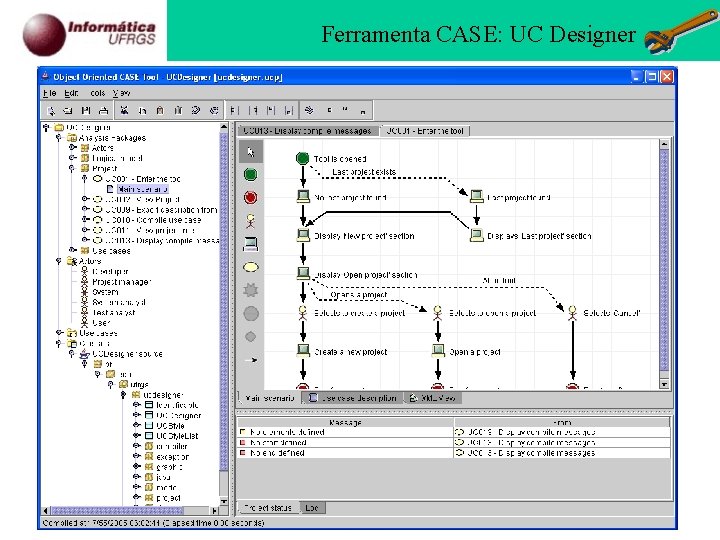Image resolution: width=720 pixels, height=540 pixels.
Task: Collapse the UC Designer root node
Action: click(46, 127)
